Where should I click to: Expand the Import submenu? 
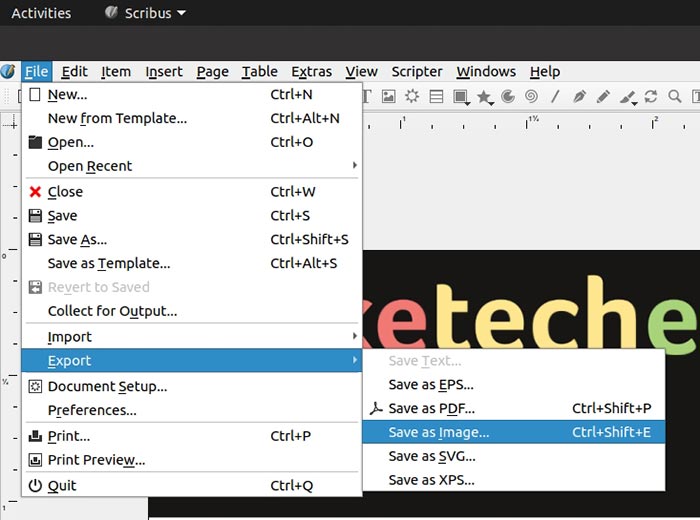(192, 337)
